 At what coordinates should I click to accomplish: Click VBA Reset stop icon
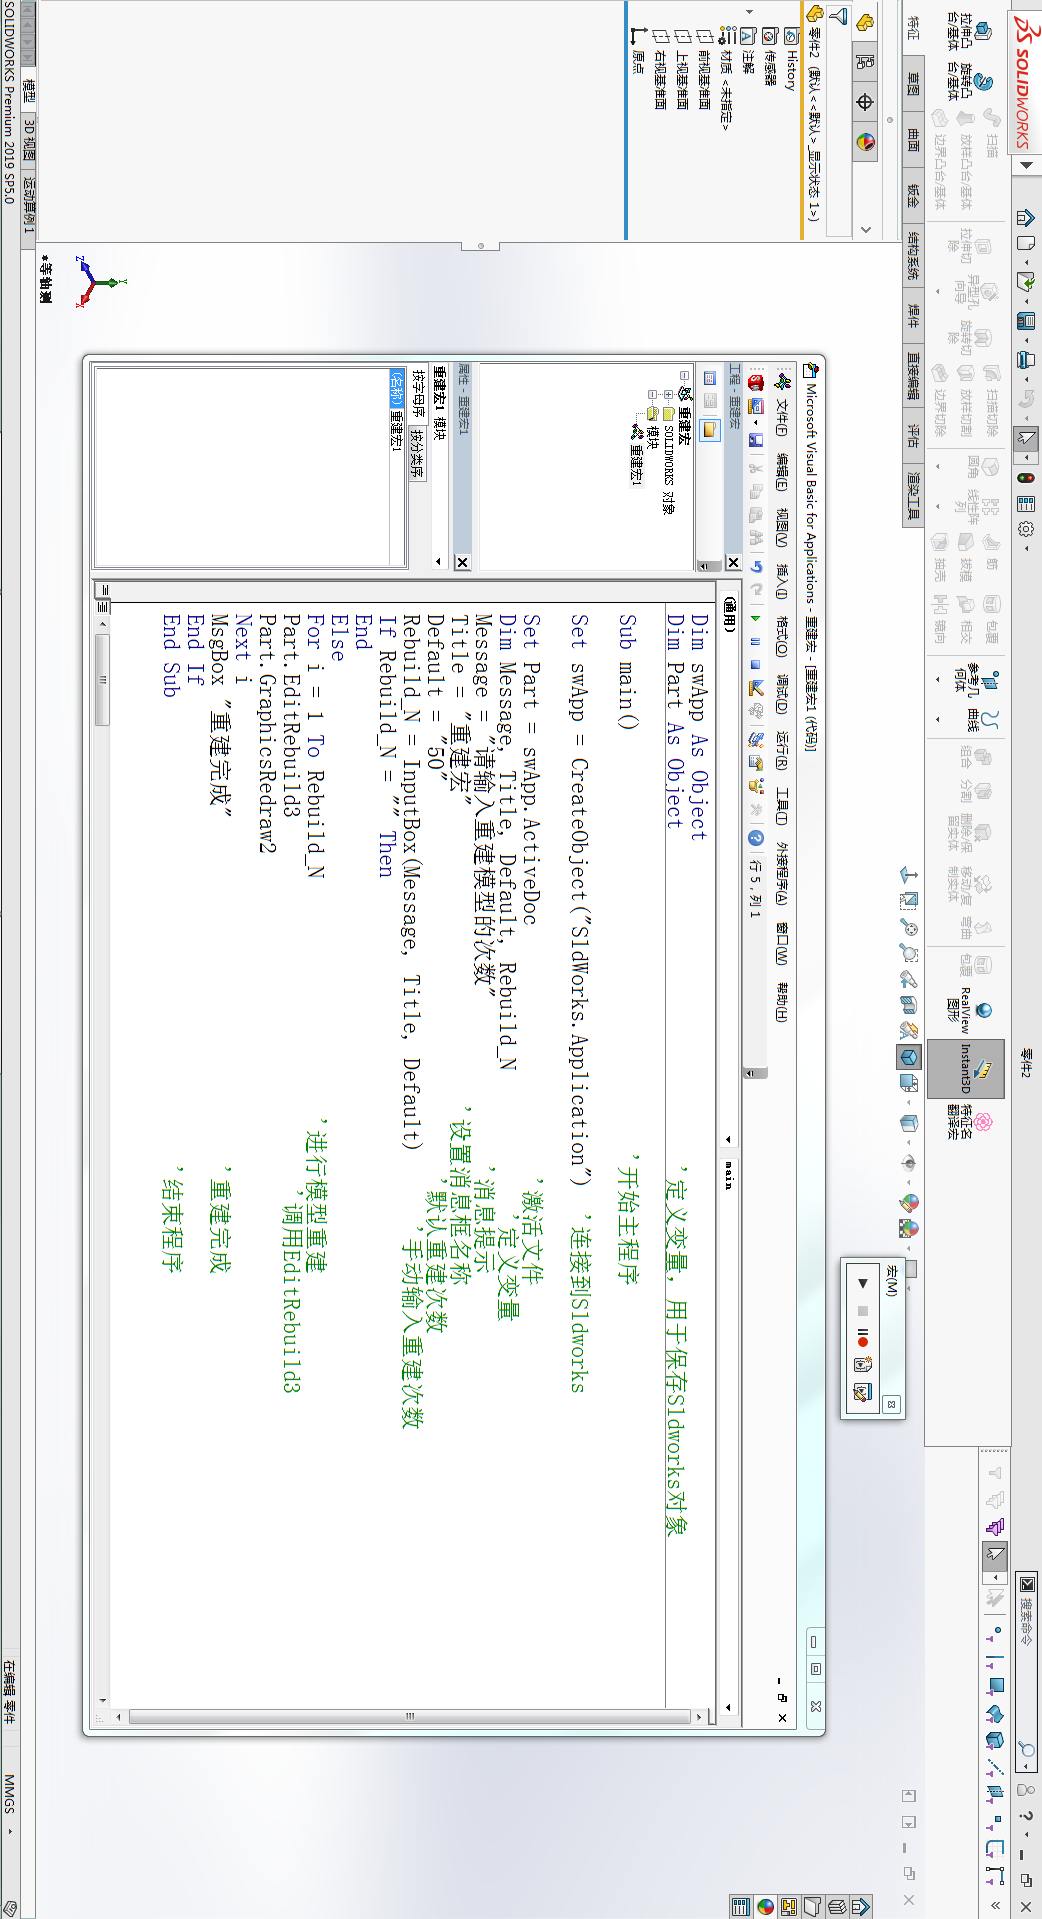756,664
